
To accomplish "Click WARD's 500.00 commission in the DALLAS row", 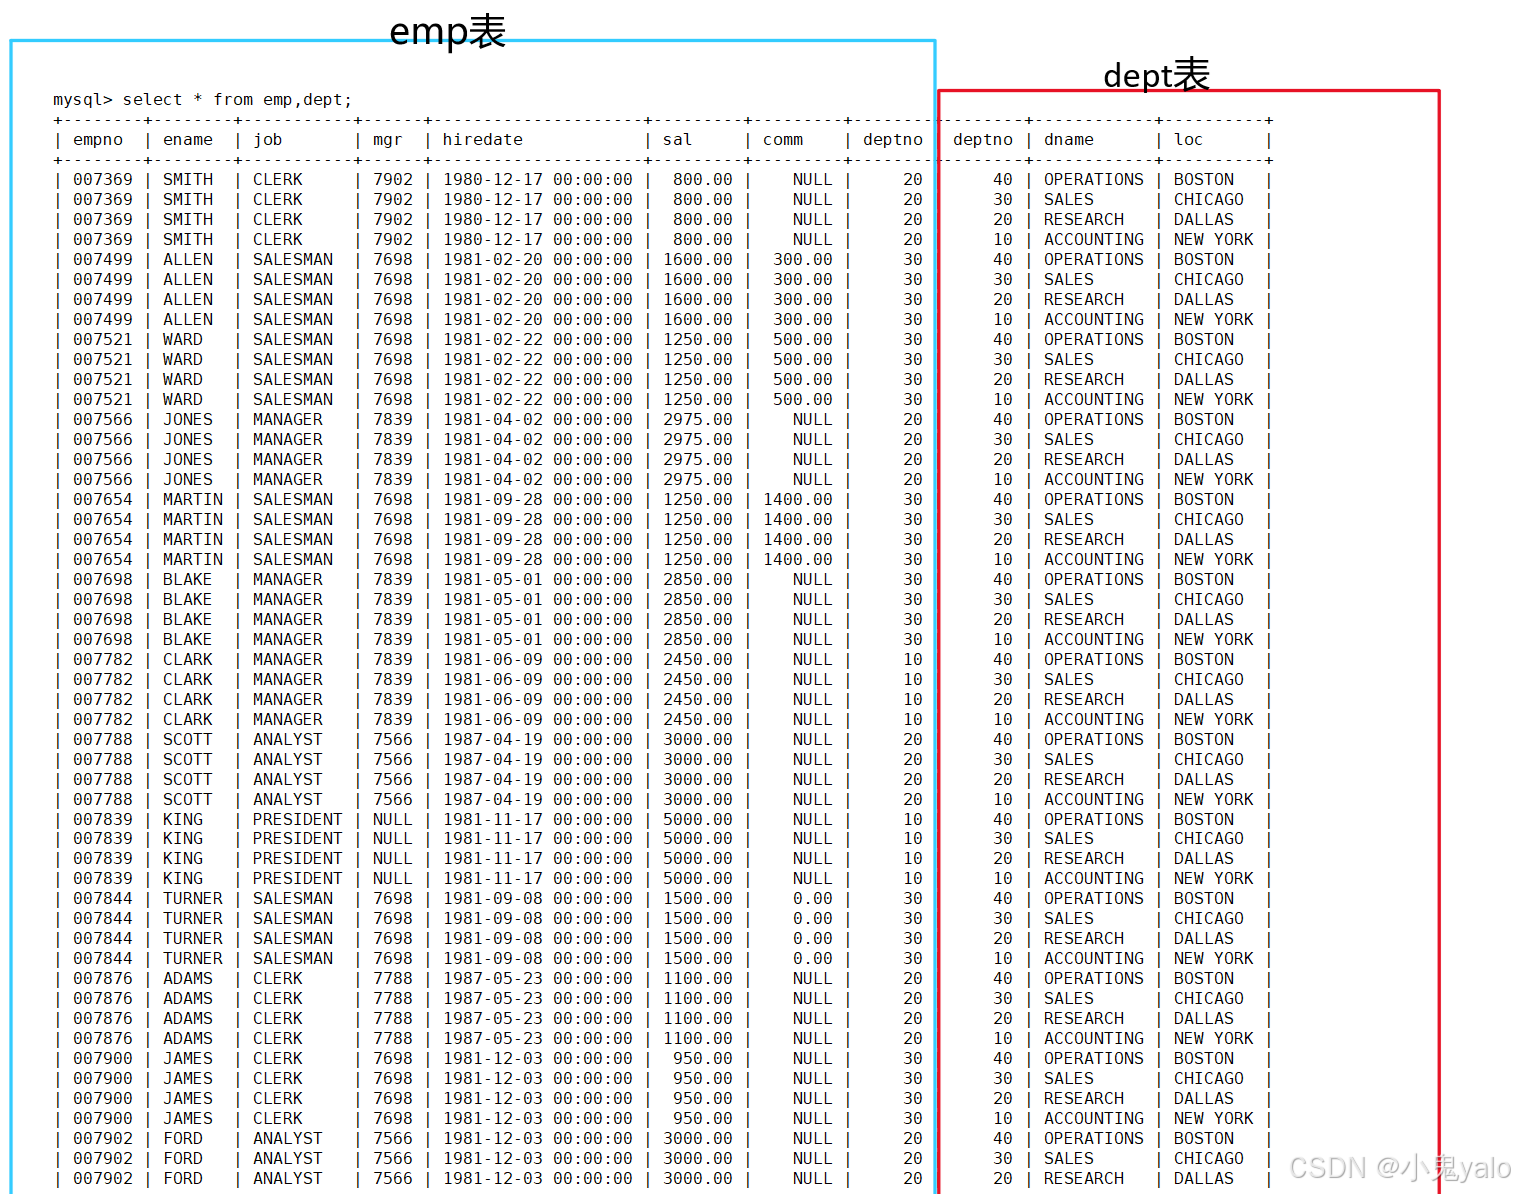I will 803,380.
